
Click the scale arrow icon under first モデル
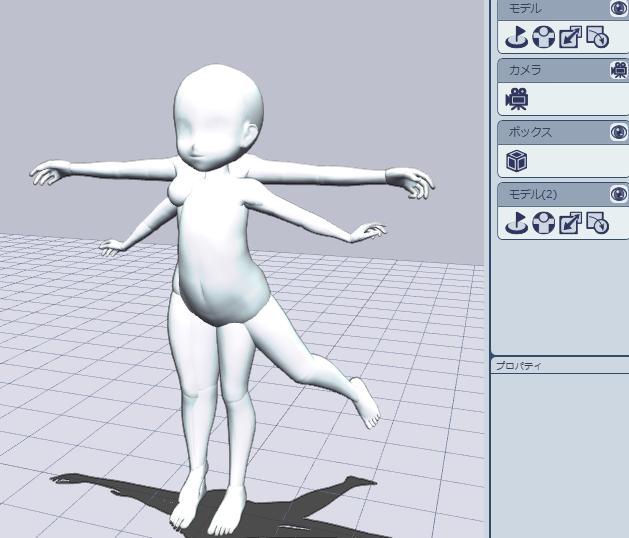pyautogui.click(x=570, y=38)
